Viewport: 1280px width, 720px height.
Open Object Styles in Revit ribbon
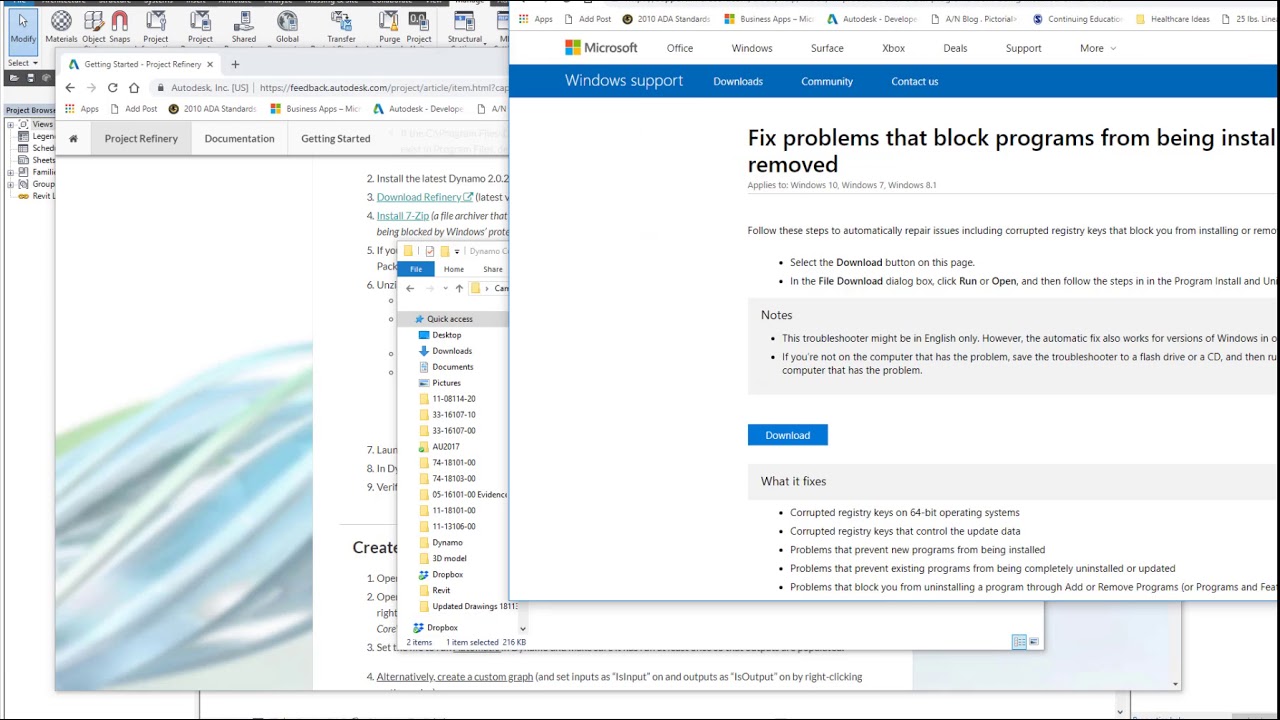(94, 27)
